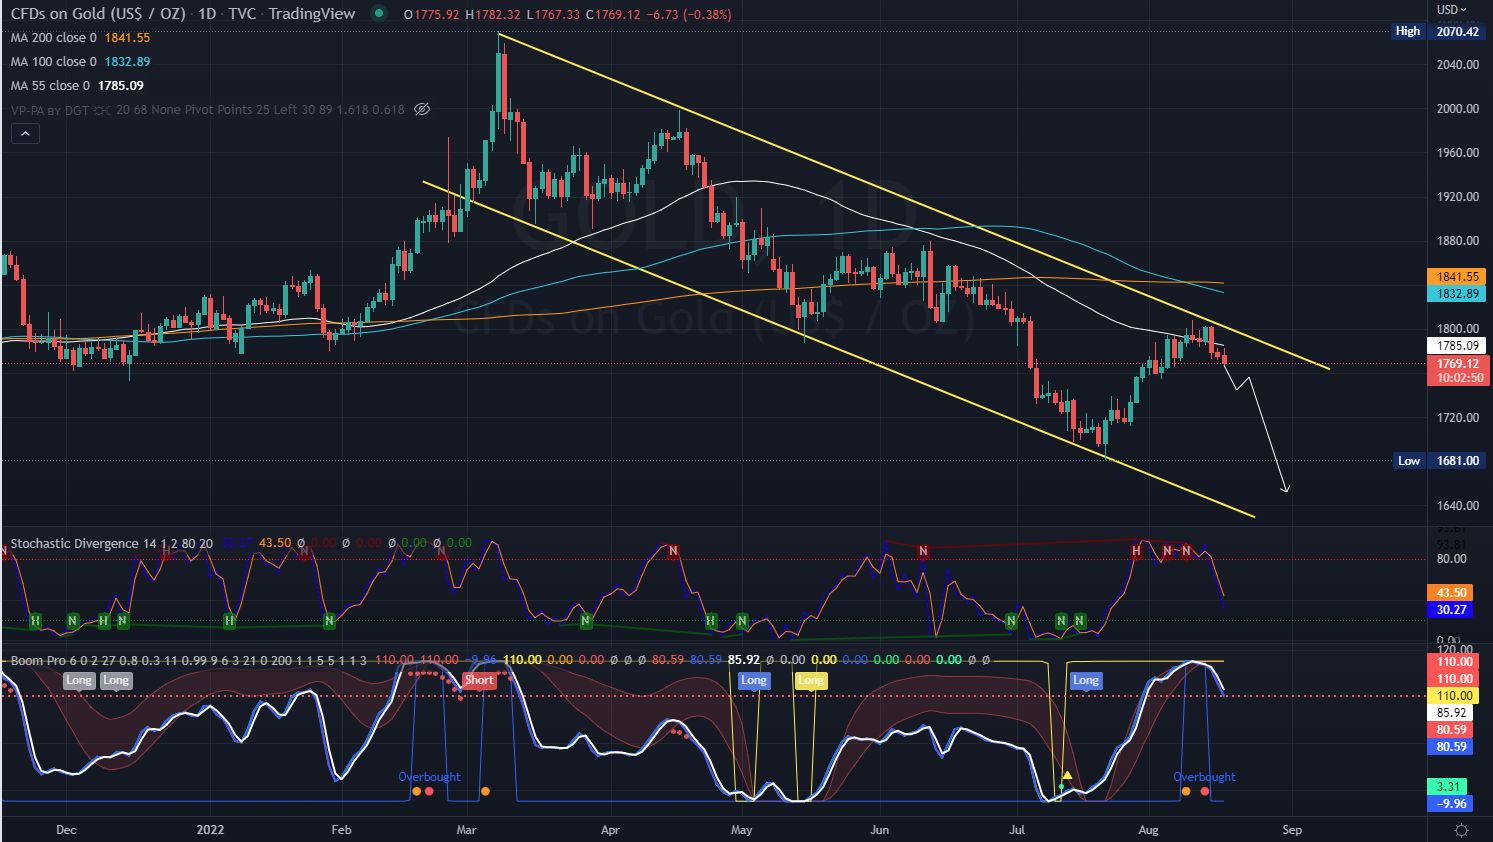Click 2022 on the time axis
Viewport: 1493px width, 842px height.
[210, 830]
